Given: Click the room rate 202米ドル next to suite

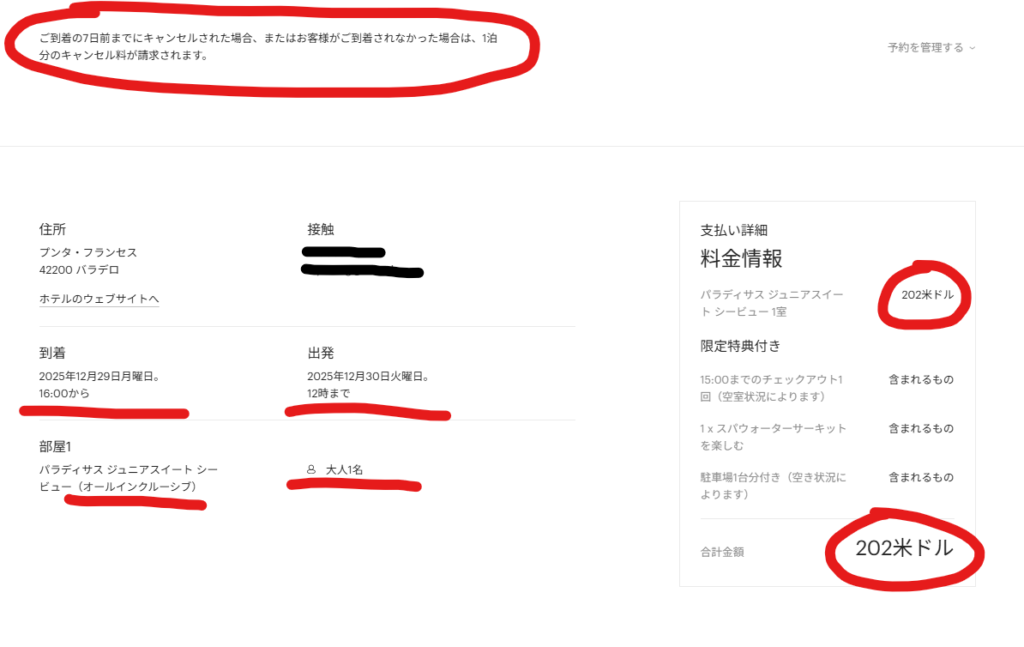Looking at the screenshot, I should (927, 295).
